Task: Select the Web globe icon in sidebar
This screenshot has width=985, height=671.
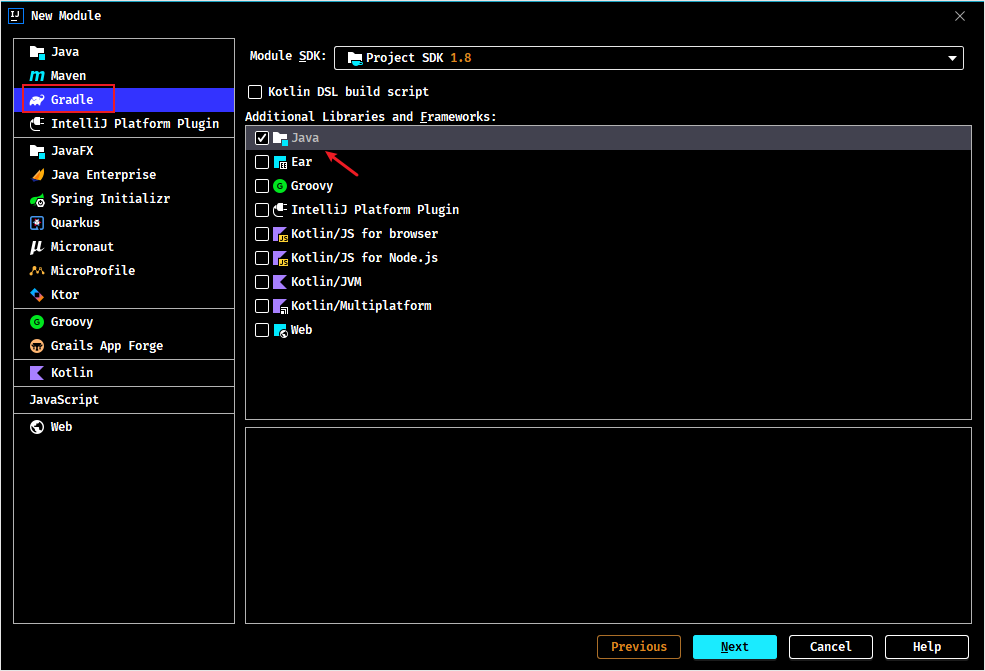Action: coord(37,427)
